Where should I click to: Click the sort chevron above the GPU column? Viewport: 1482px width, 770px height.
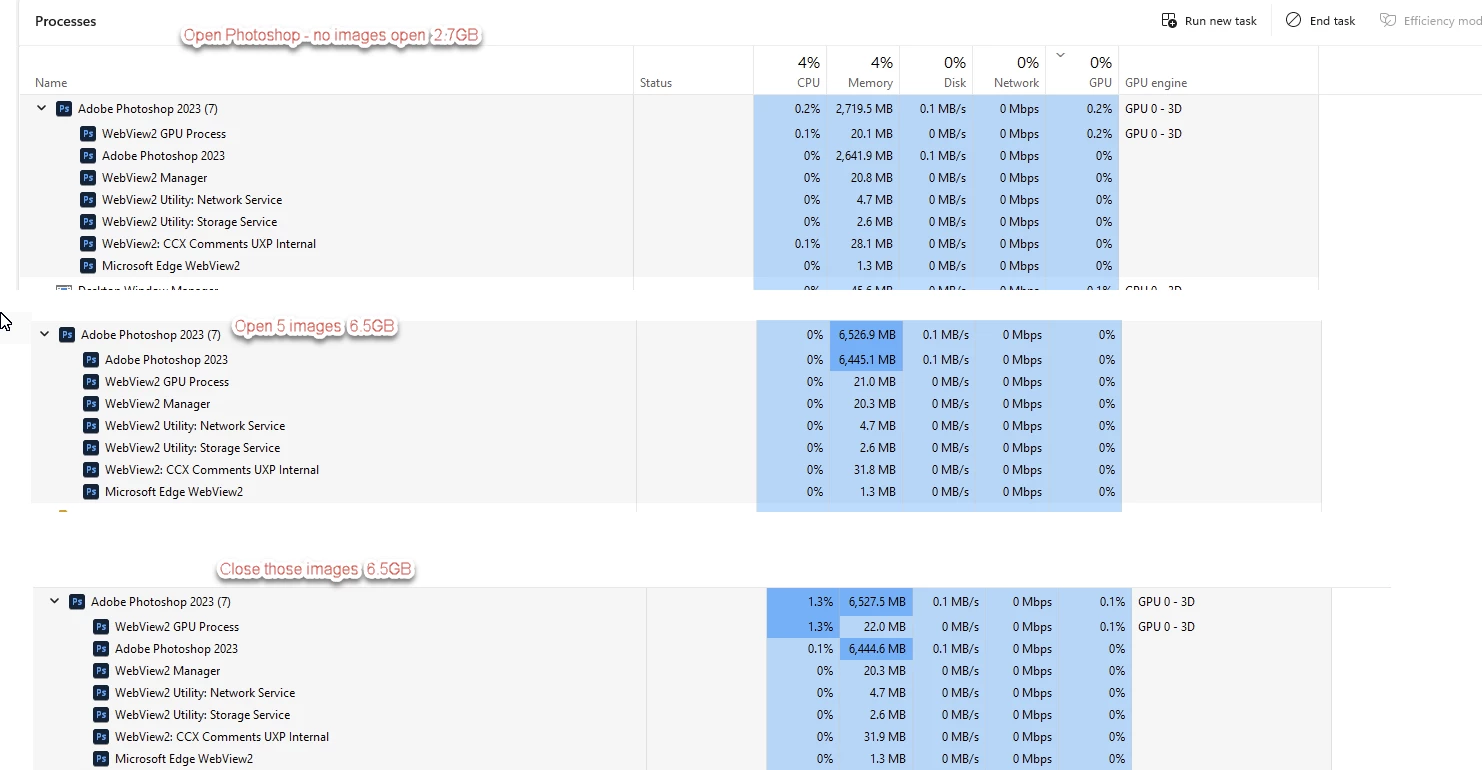click(1061, 55)
